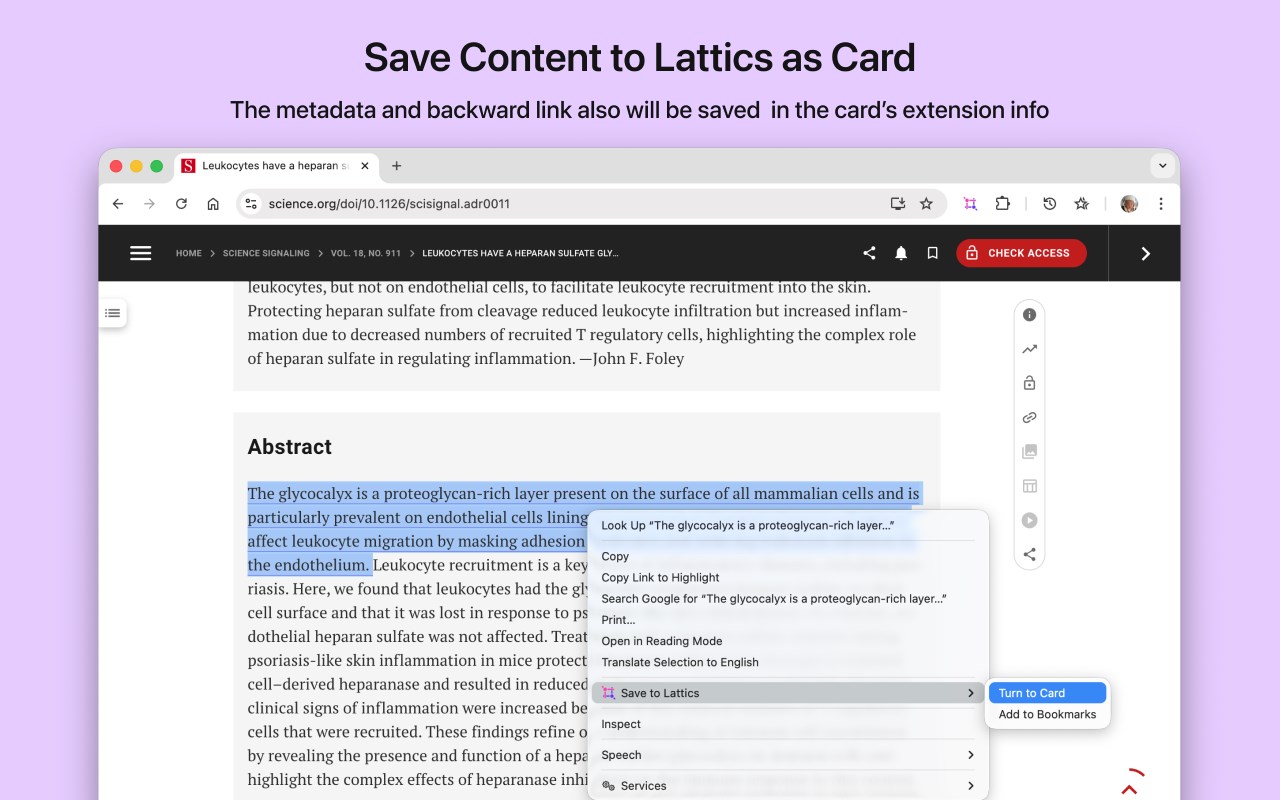
Task: Open the Chrome three-dot menu
Action: (1161, 204)
